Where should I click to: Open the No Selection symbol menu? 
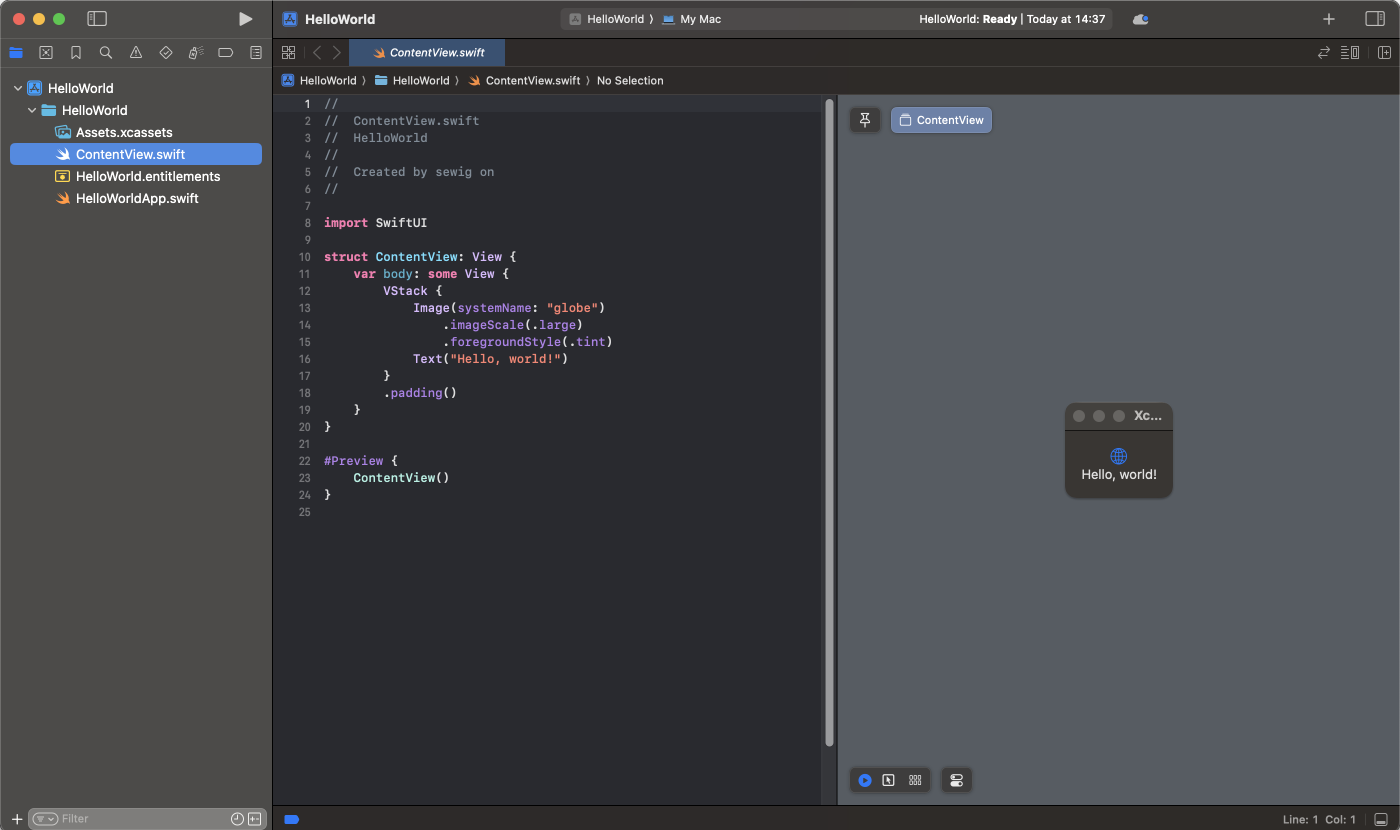[630, 80]
